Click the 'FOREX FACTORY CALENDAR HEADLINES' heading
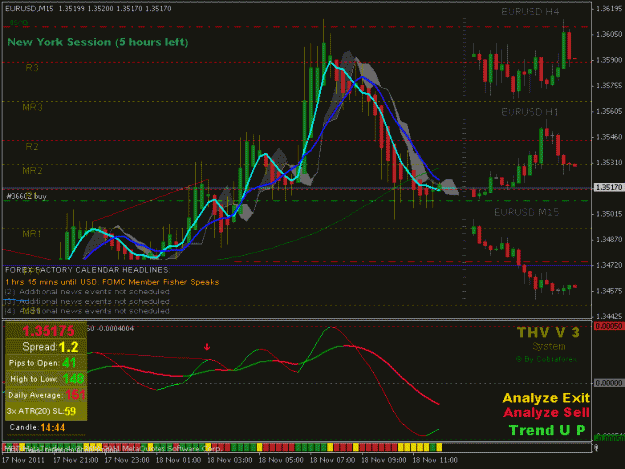Screen dimensions: 625x469 click(x=87, y=270)
